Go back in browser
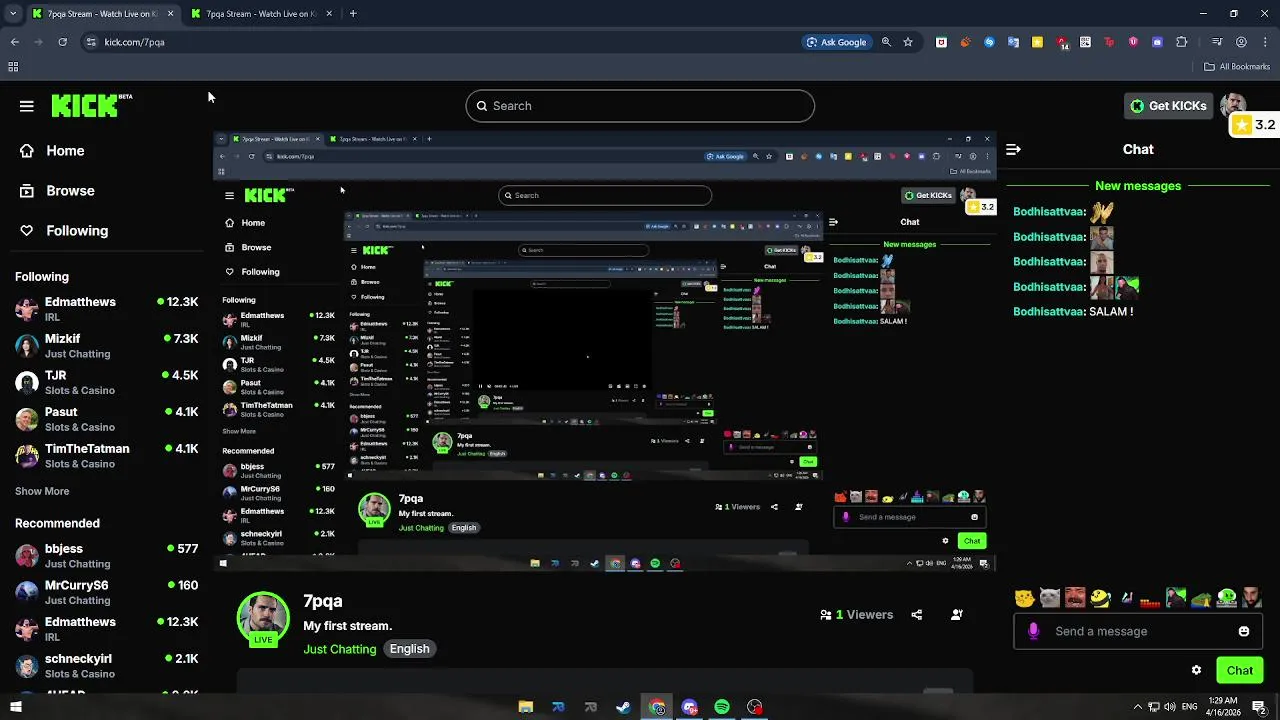Image resolution: width=1280 pixels, height=720 pixels. click(14, 42)
